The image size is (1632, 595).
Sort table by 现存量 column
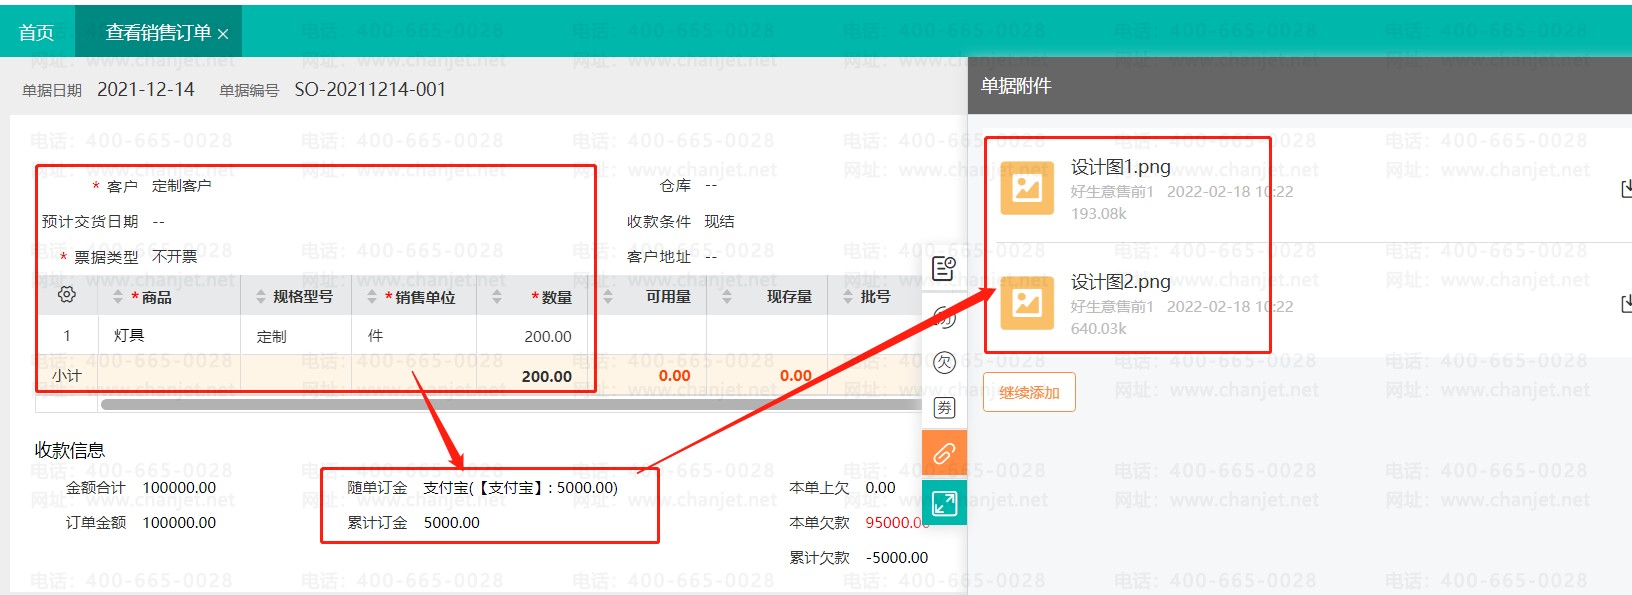pyautogui.click(x=727, y=297)
